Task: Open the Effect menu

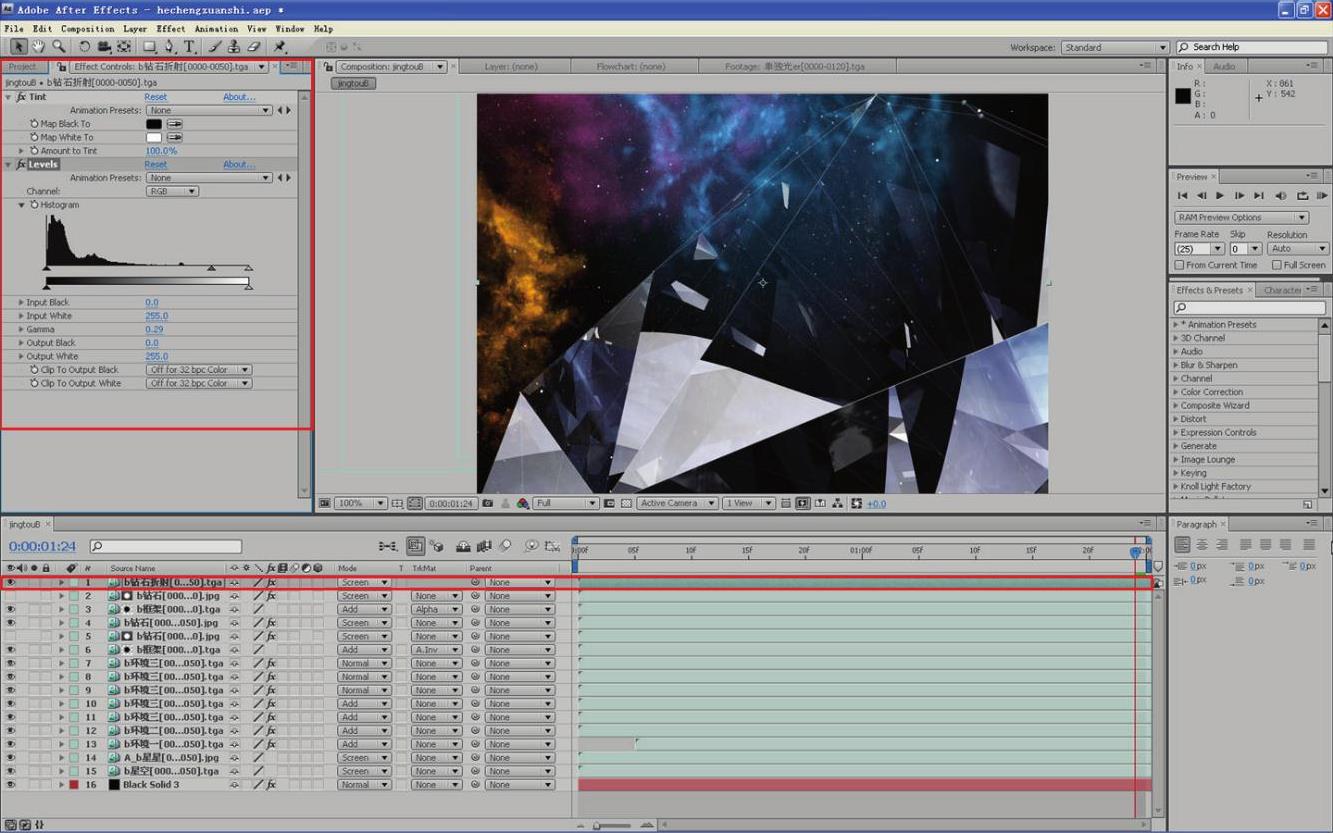Action: point(171,29)
